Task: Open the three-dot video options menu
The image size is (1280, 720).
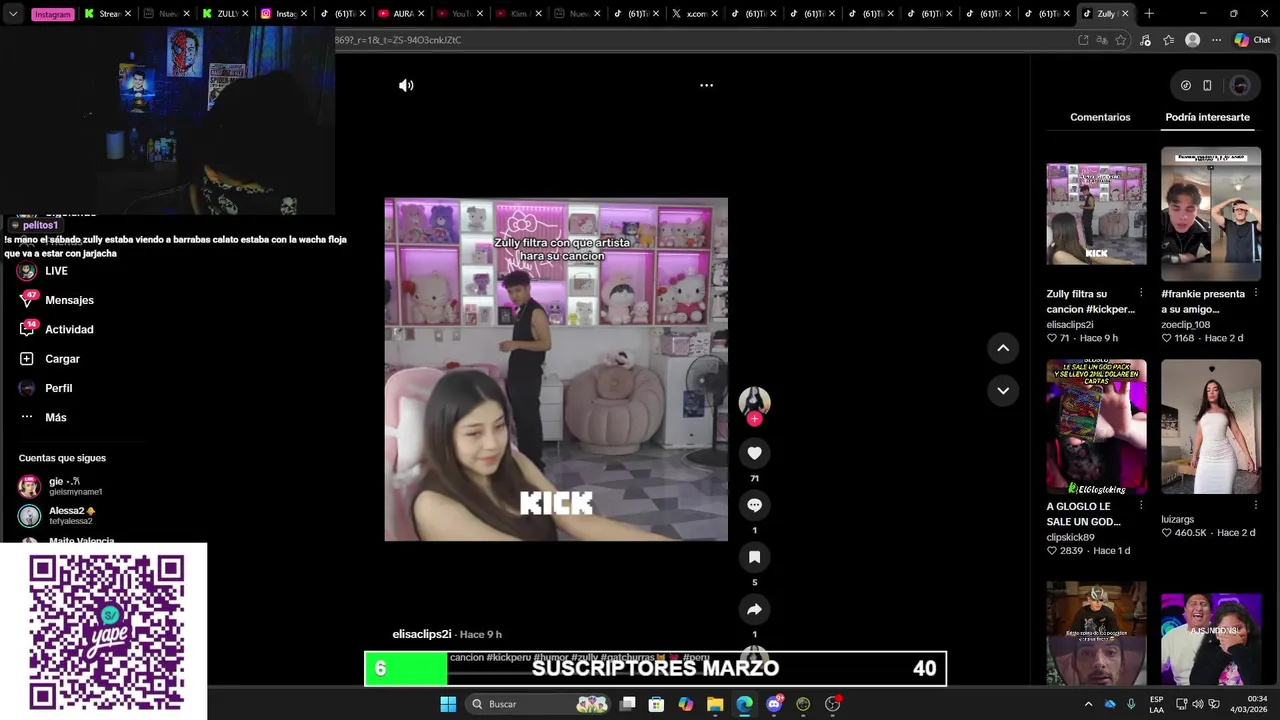Action: click(x=706, y=85)
